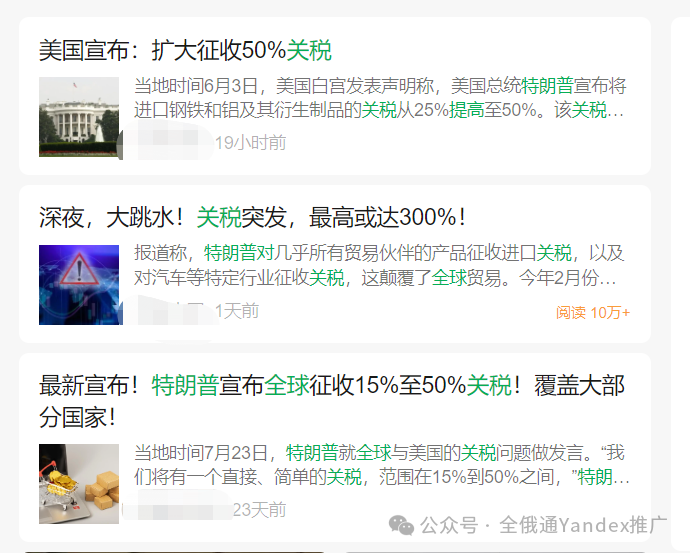Click summary text starting '当地时间7月23日'
Screen dimensions: 690x553
[382, 465]
